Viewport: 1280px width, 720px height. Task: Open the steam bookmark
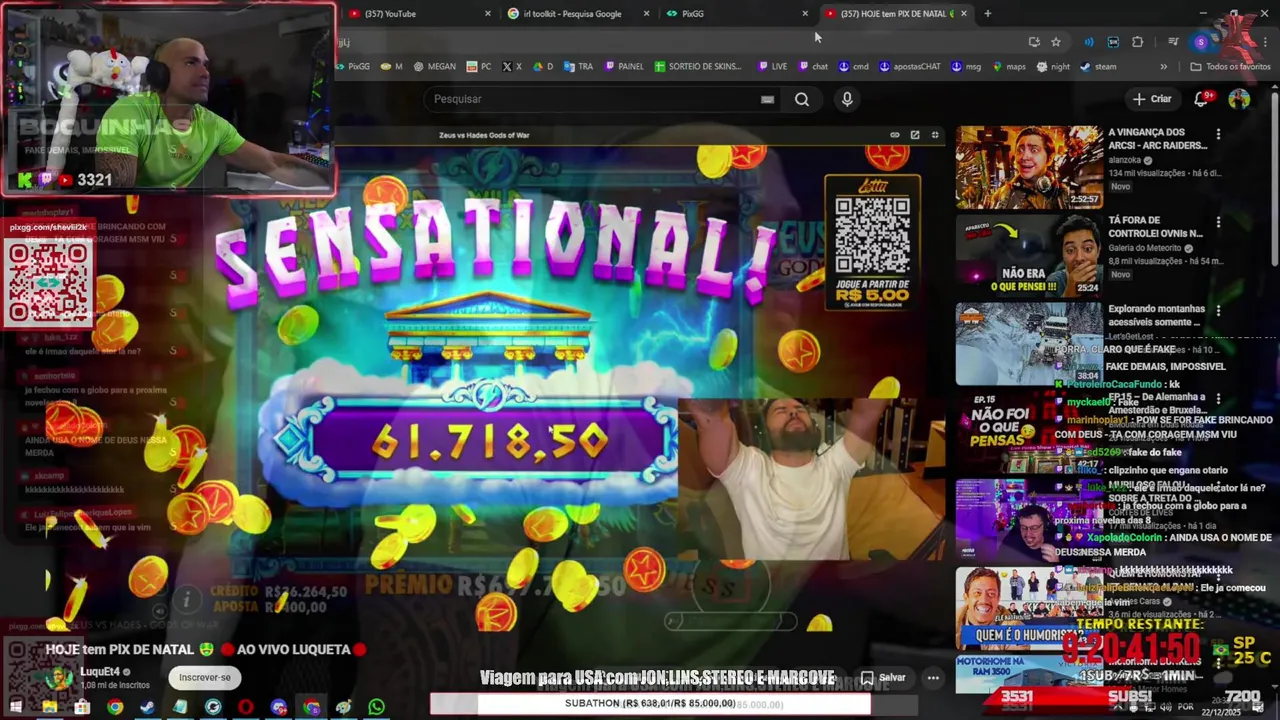pyautogui.click(x=1098, y=67)
